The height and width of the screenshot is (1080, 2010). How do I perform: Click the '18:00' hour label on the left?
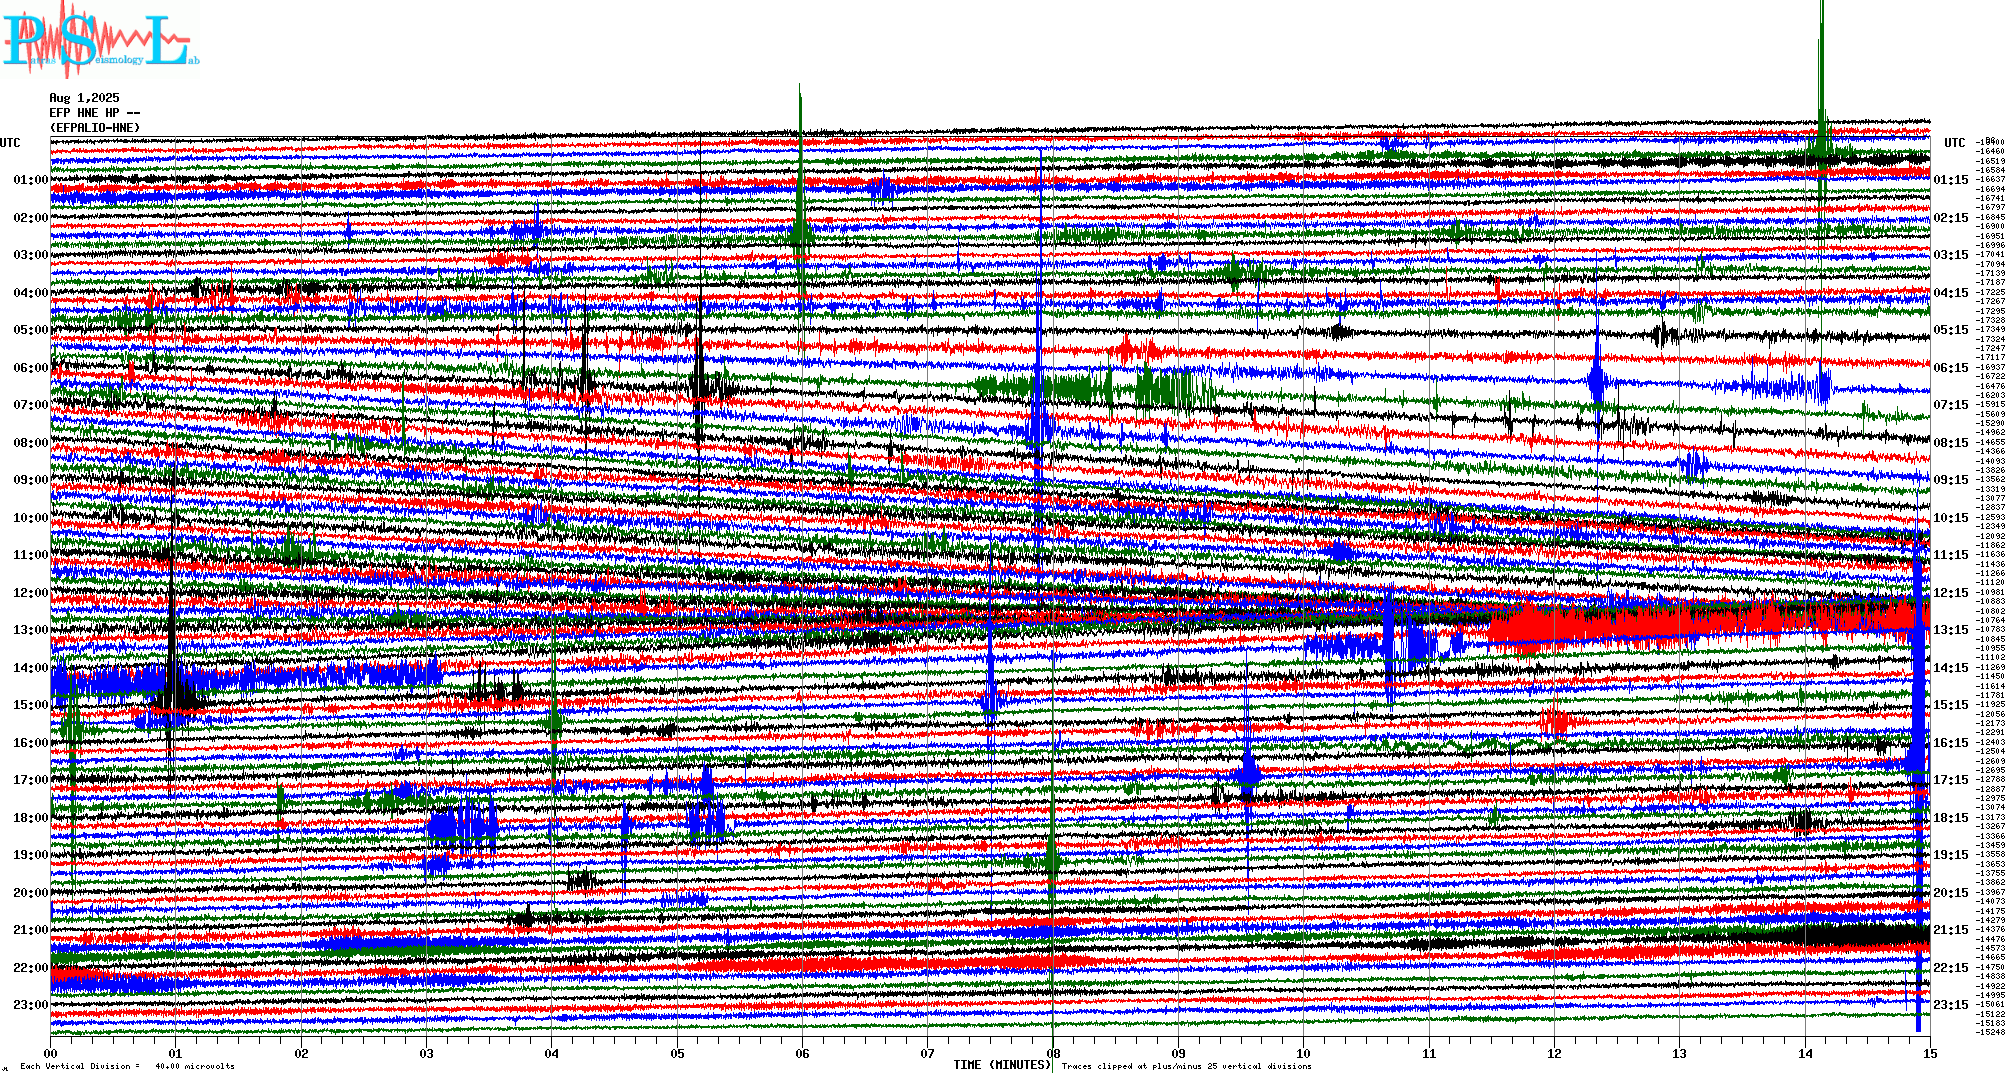pyautogui.click(x=31, y=818)
